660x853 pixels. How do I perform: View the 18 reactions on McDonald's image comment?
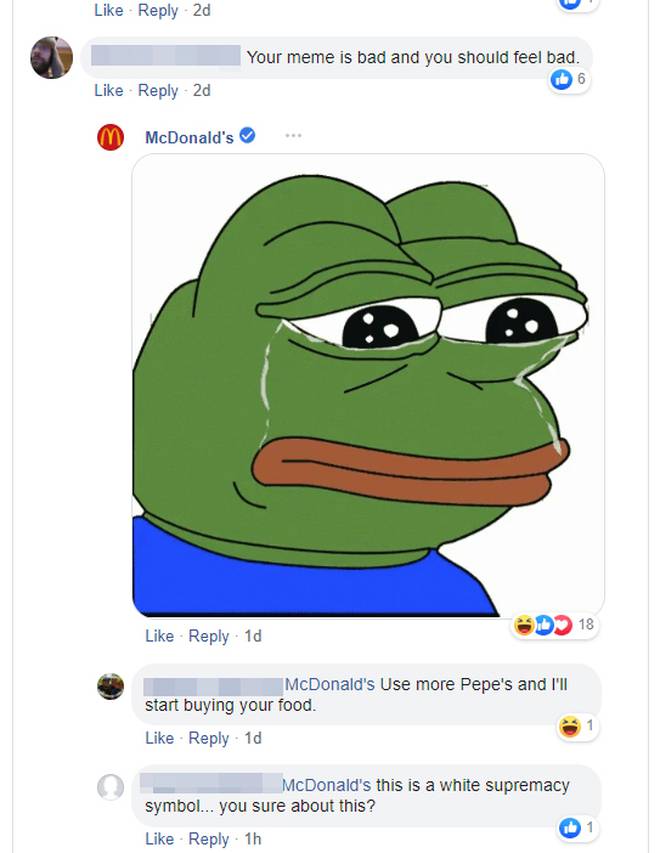[554, 625]
